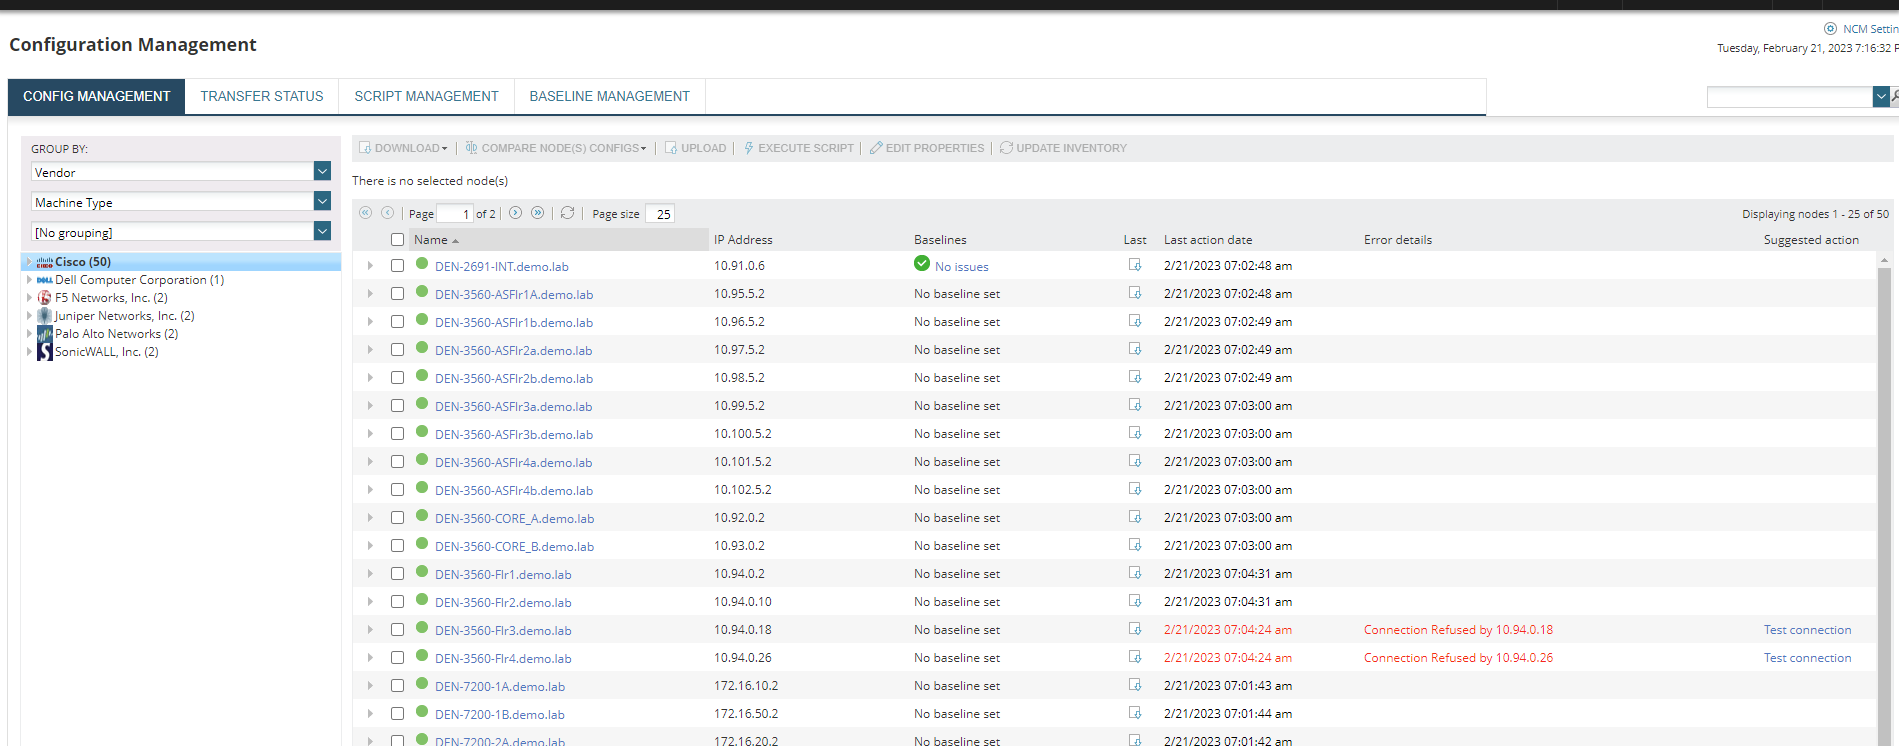
Task: Open last config icon for DEN-7200-1A.demo.lab
Action: coord(1135,685)
